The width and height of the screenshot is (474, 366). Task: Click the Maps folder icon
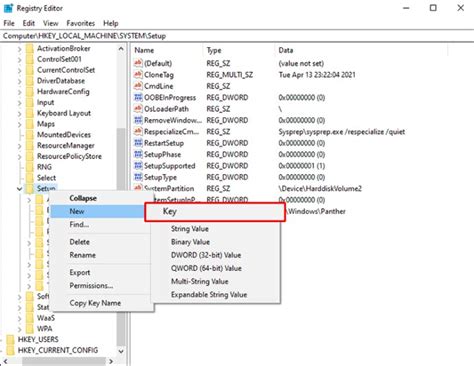tap(30, 124)
